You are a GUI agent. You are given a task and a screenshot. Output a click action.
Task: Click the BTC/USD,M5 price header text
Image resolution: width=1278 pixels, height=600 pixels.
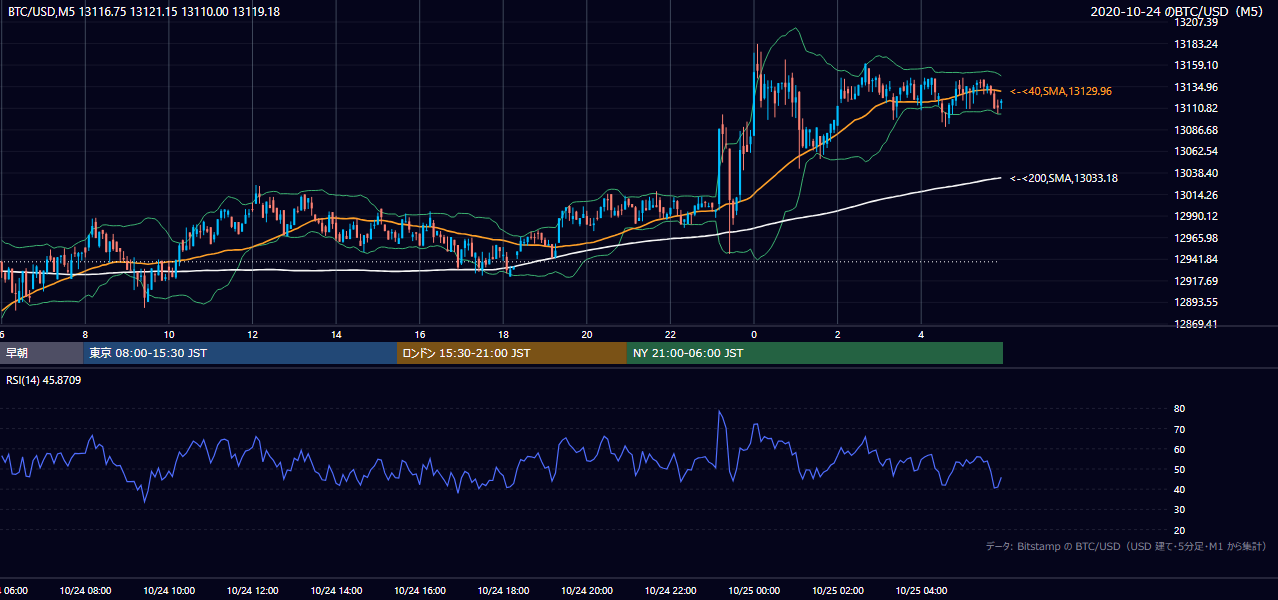(x=144, y=11)
